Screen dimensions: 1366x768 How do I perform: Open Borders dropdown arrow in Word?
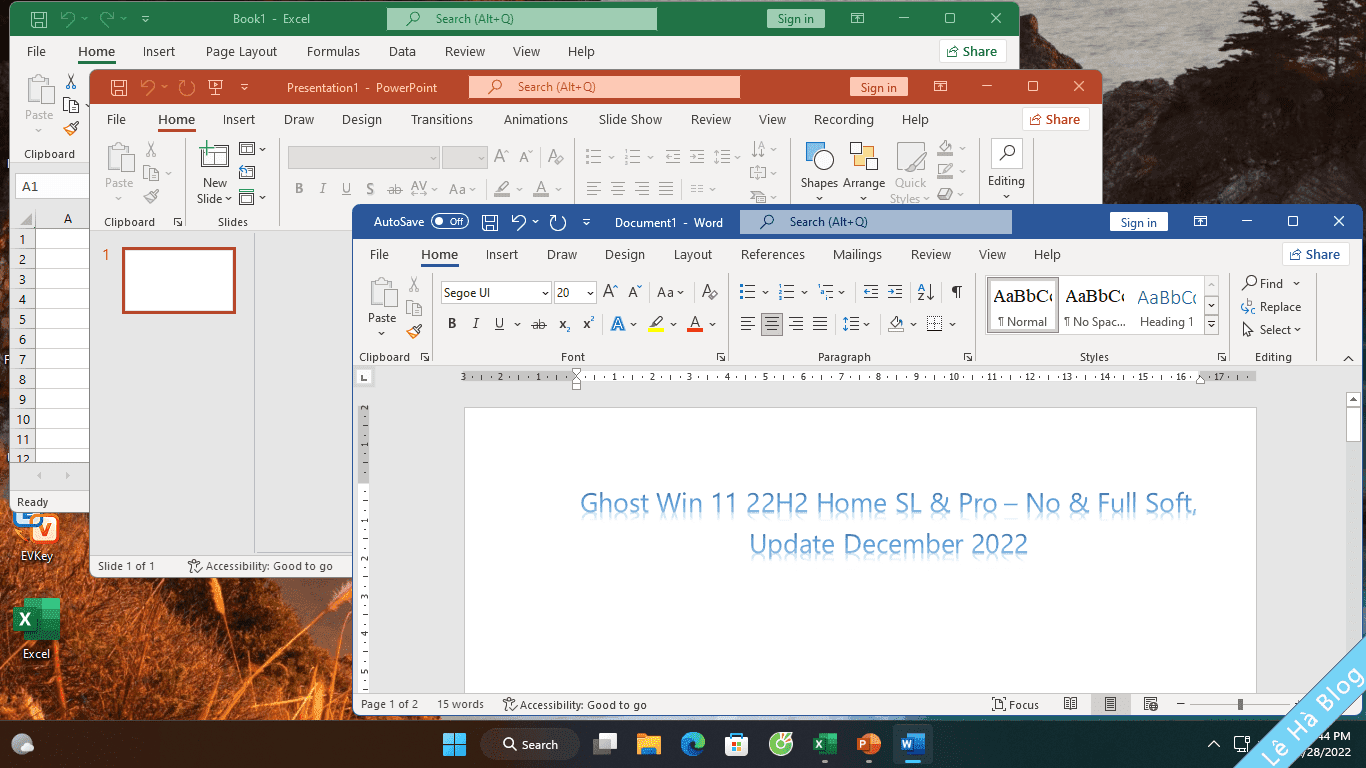point(952,324)
